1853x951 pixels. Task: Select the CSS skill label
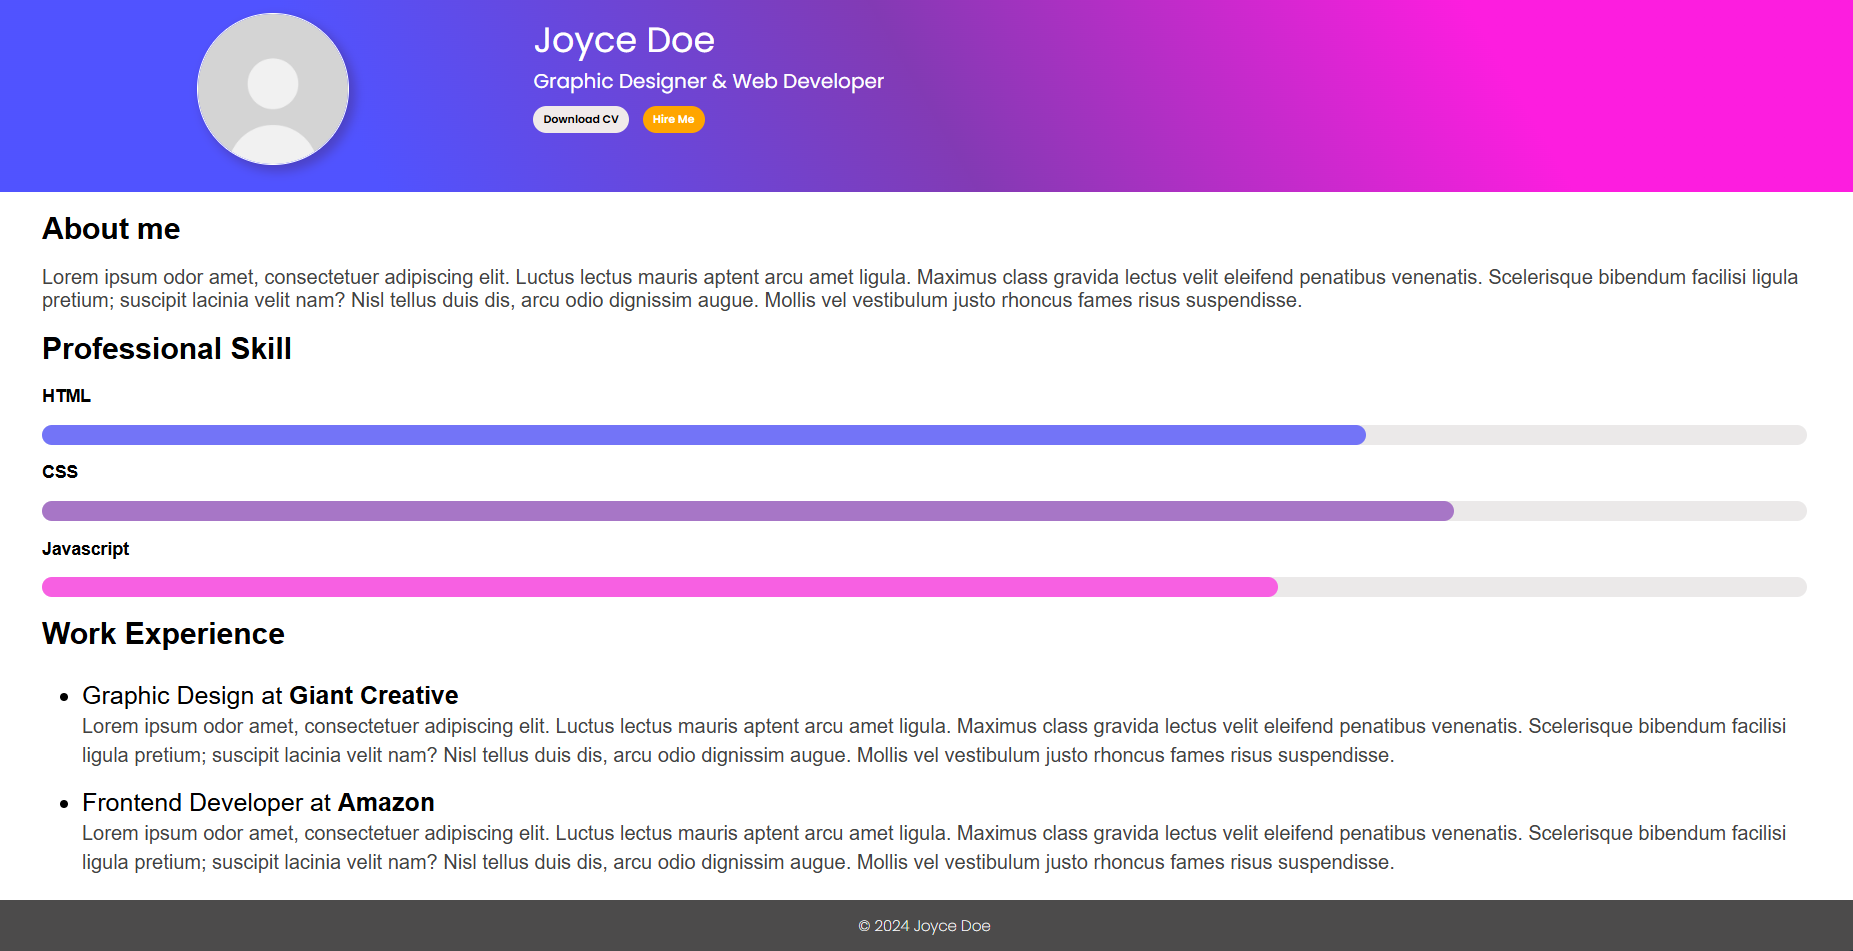coord(60,471)
